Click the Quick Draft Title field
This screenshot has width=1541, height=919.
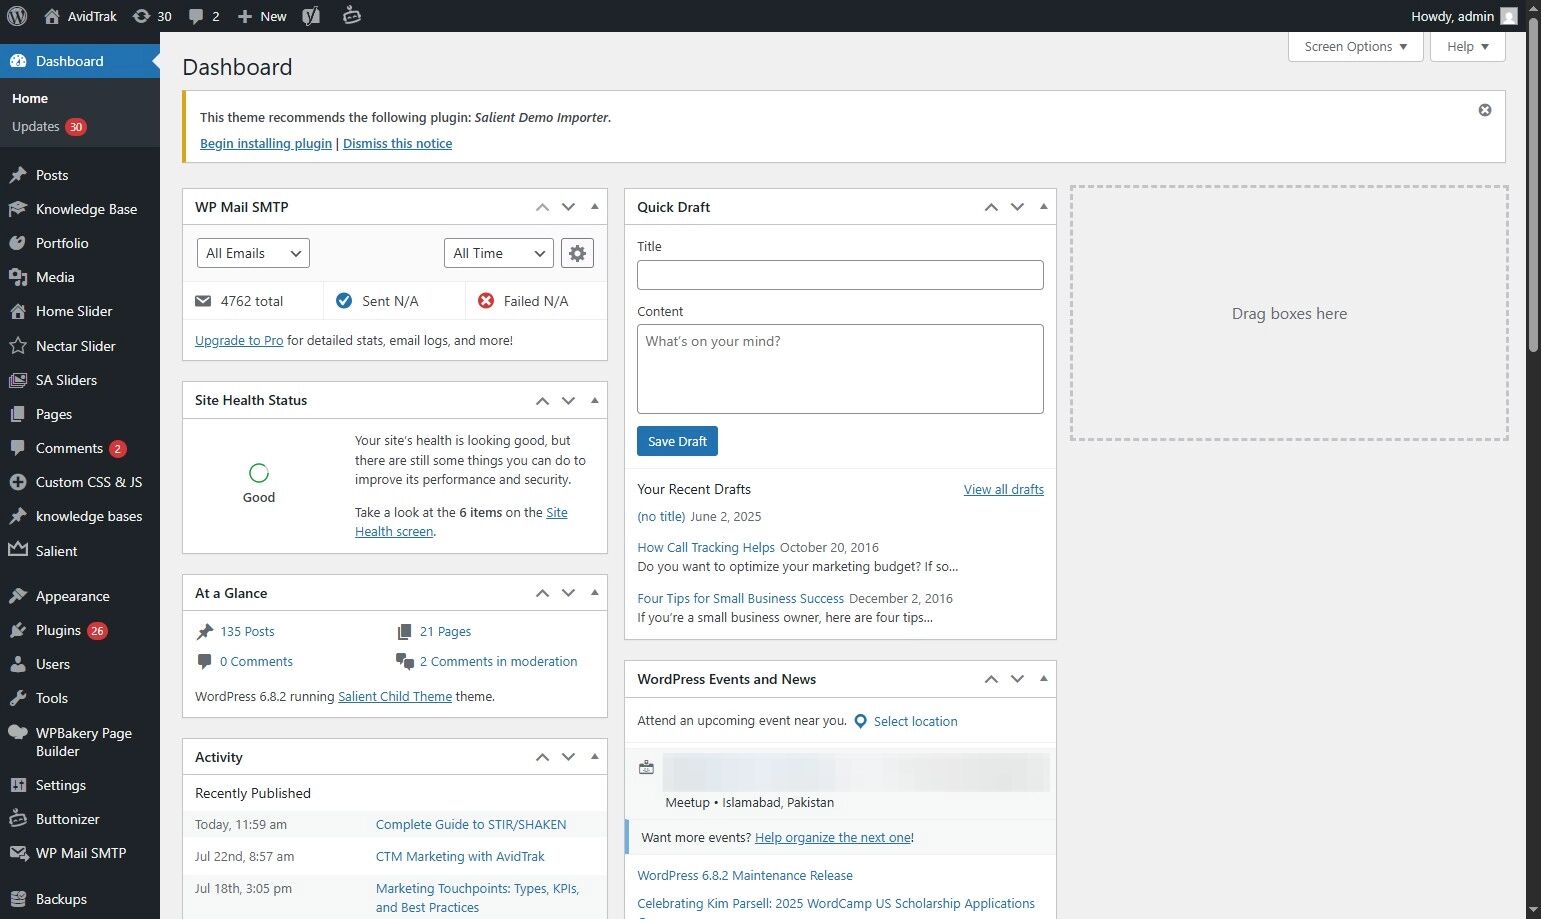pyautogui.click(x=840, y=275)
